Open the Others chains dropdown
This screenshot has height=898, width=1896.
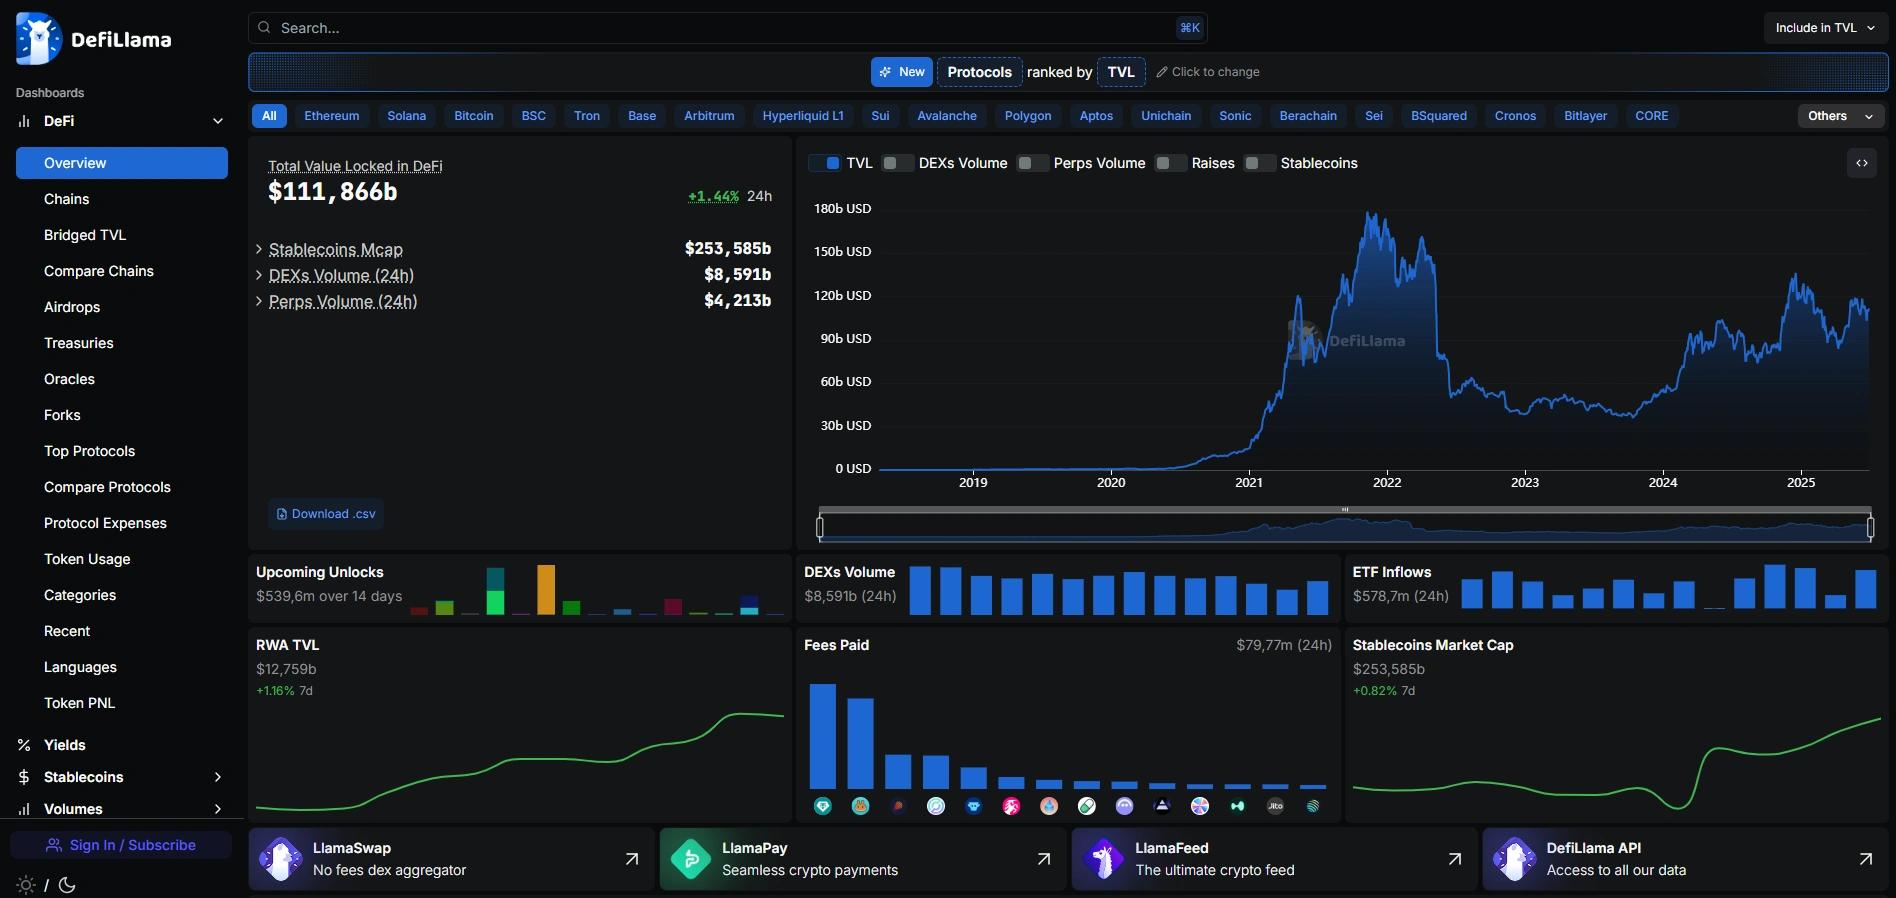[x=1841, y=116]
